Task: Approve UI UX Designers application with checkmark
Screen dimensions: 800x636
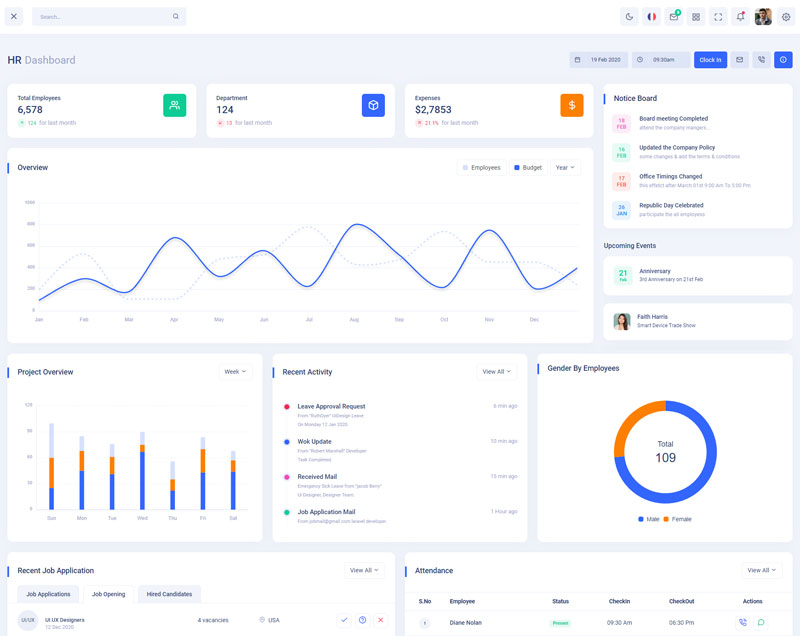Action: [344, 620]
